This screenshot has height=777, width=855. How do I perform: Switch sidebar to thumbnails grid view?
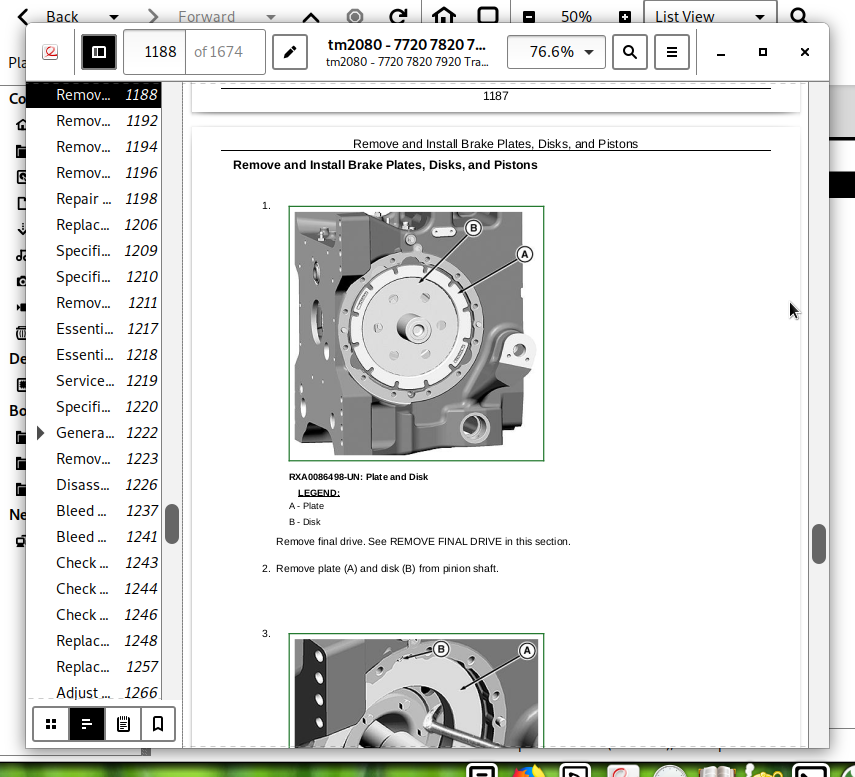click(51, 723)
